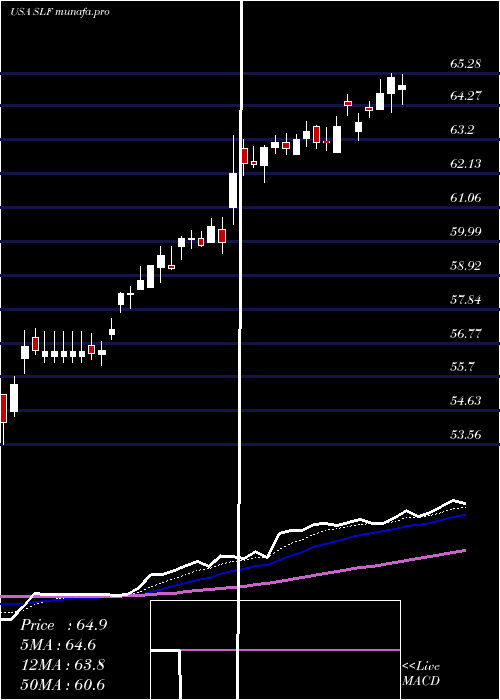Click the '12MA : 63.8' readout
This screenshot has height=700, width=500.
coord(63,665)
